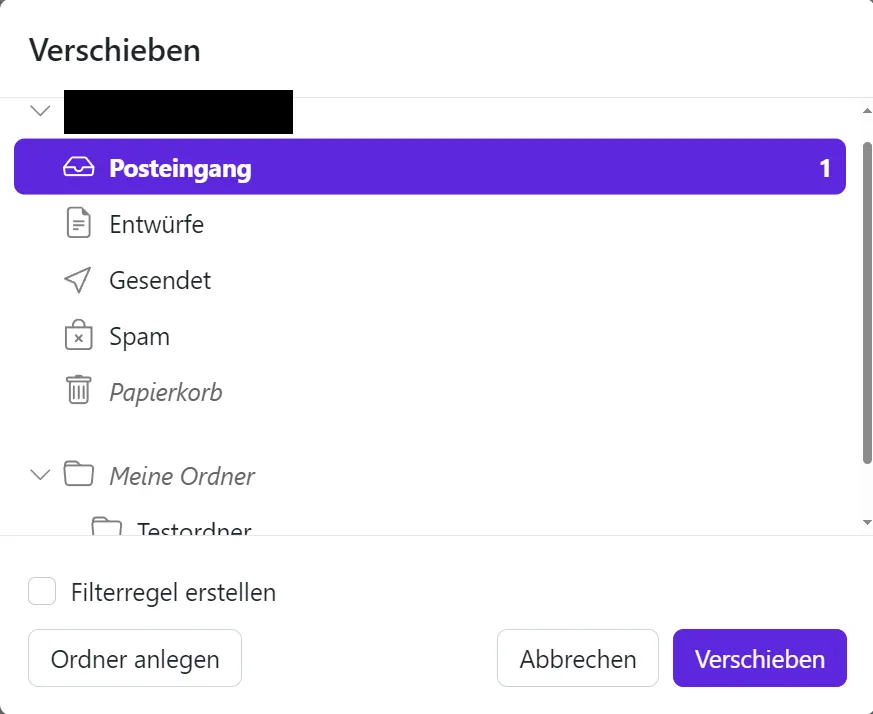873x714 pixels.
Task: Select the Entwürfe folder as destination
Action: pos(156,223)
